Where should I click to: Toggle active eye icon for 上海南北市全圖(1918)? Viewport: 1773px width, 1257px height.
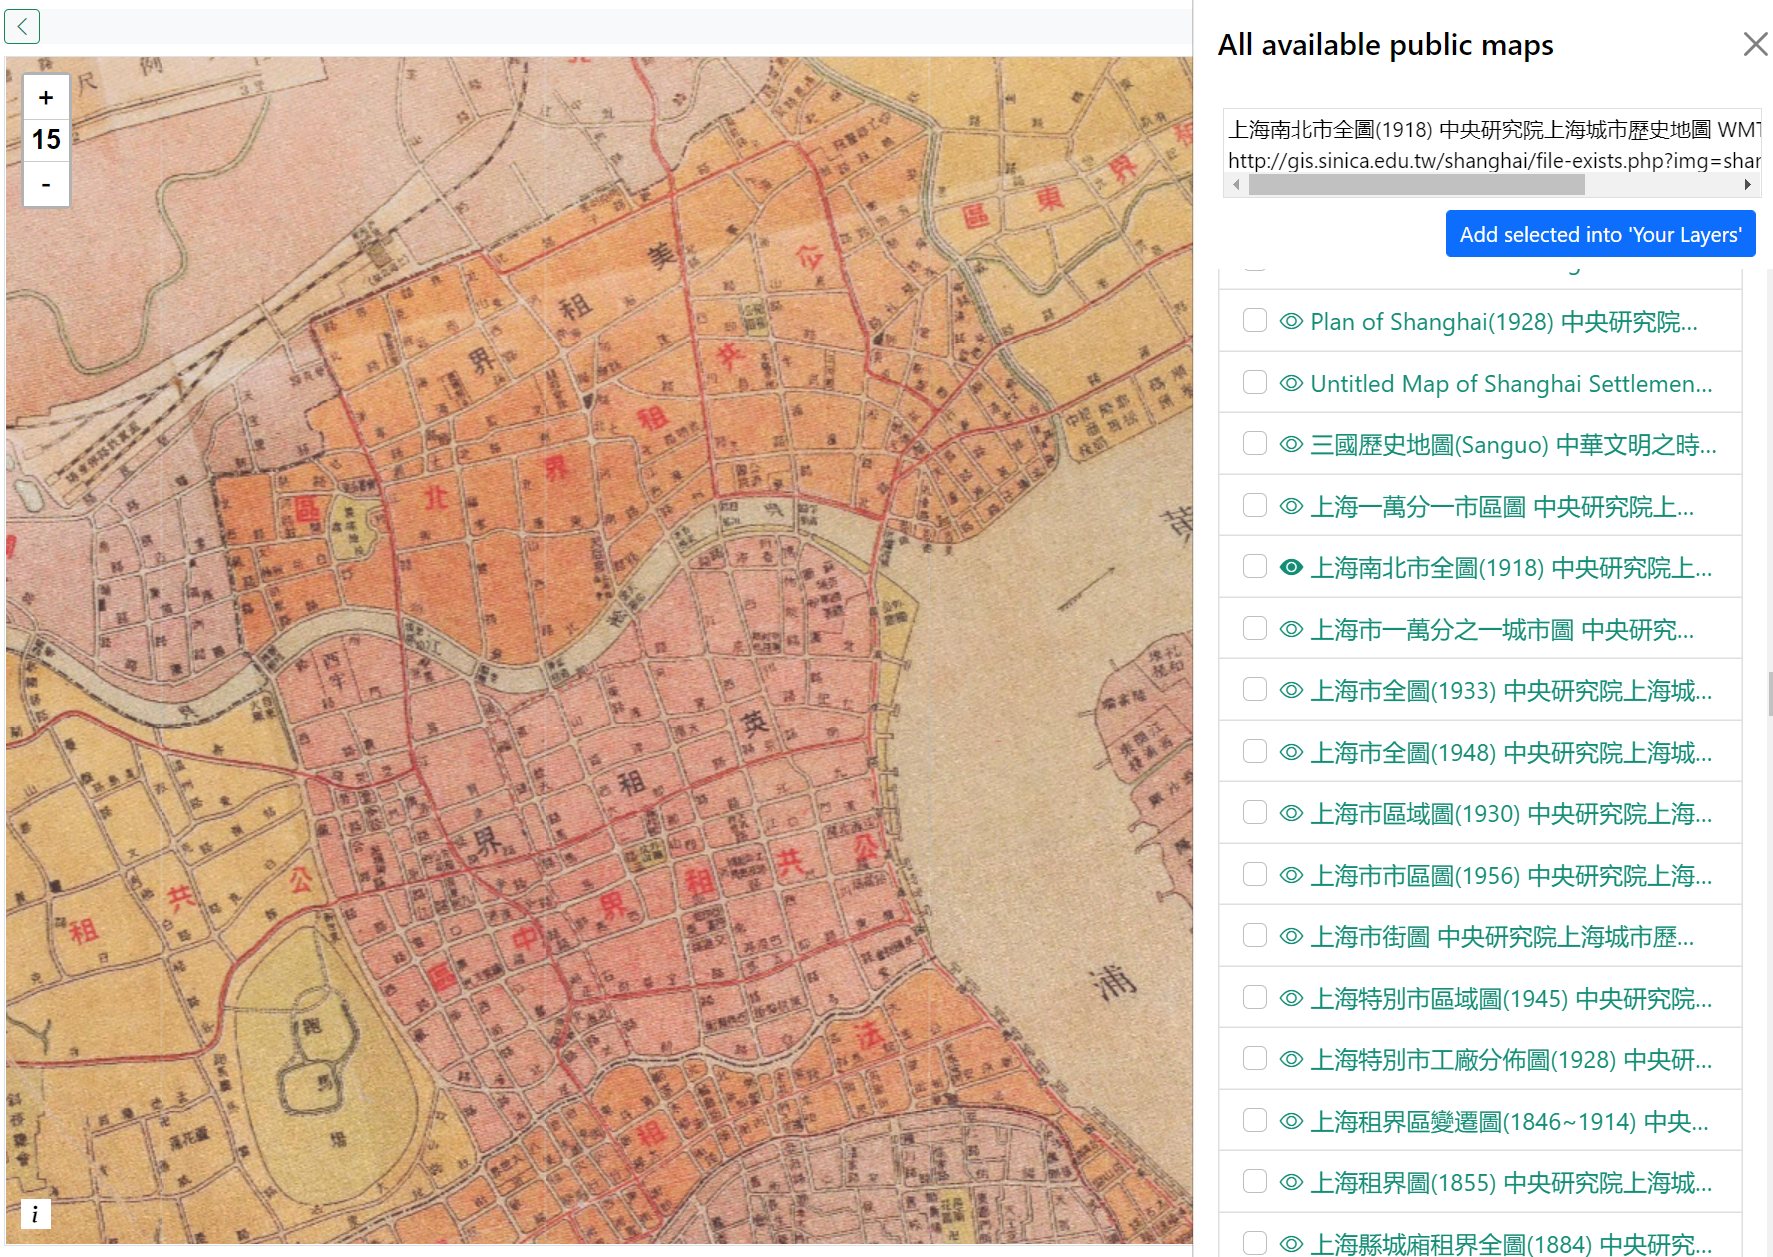click(1291, 567)
